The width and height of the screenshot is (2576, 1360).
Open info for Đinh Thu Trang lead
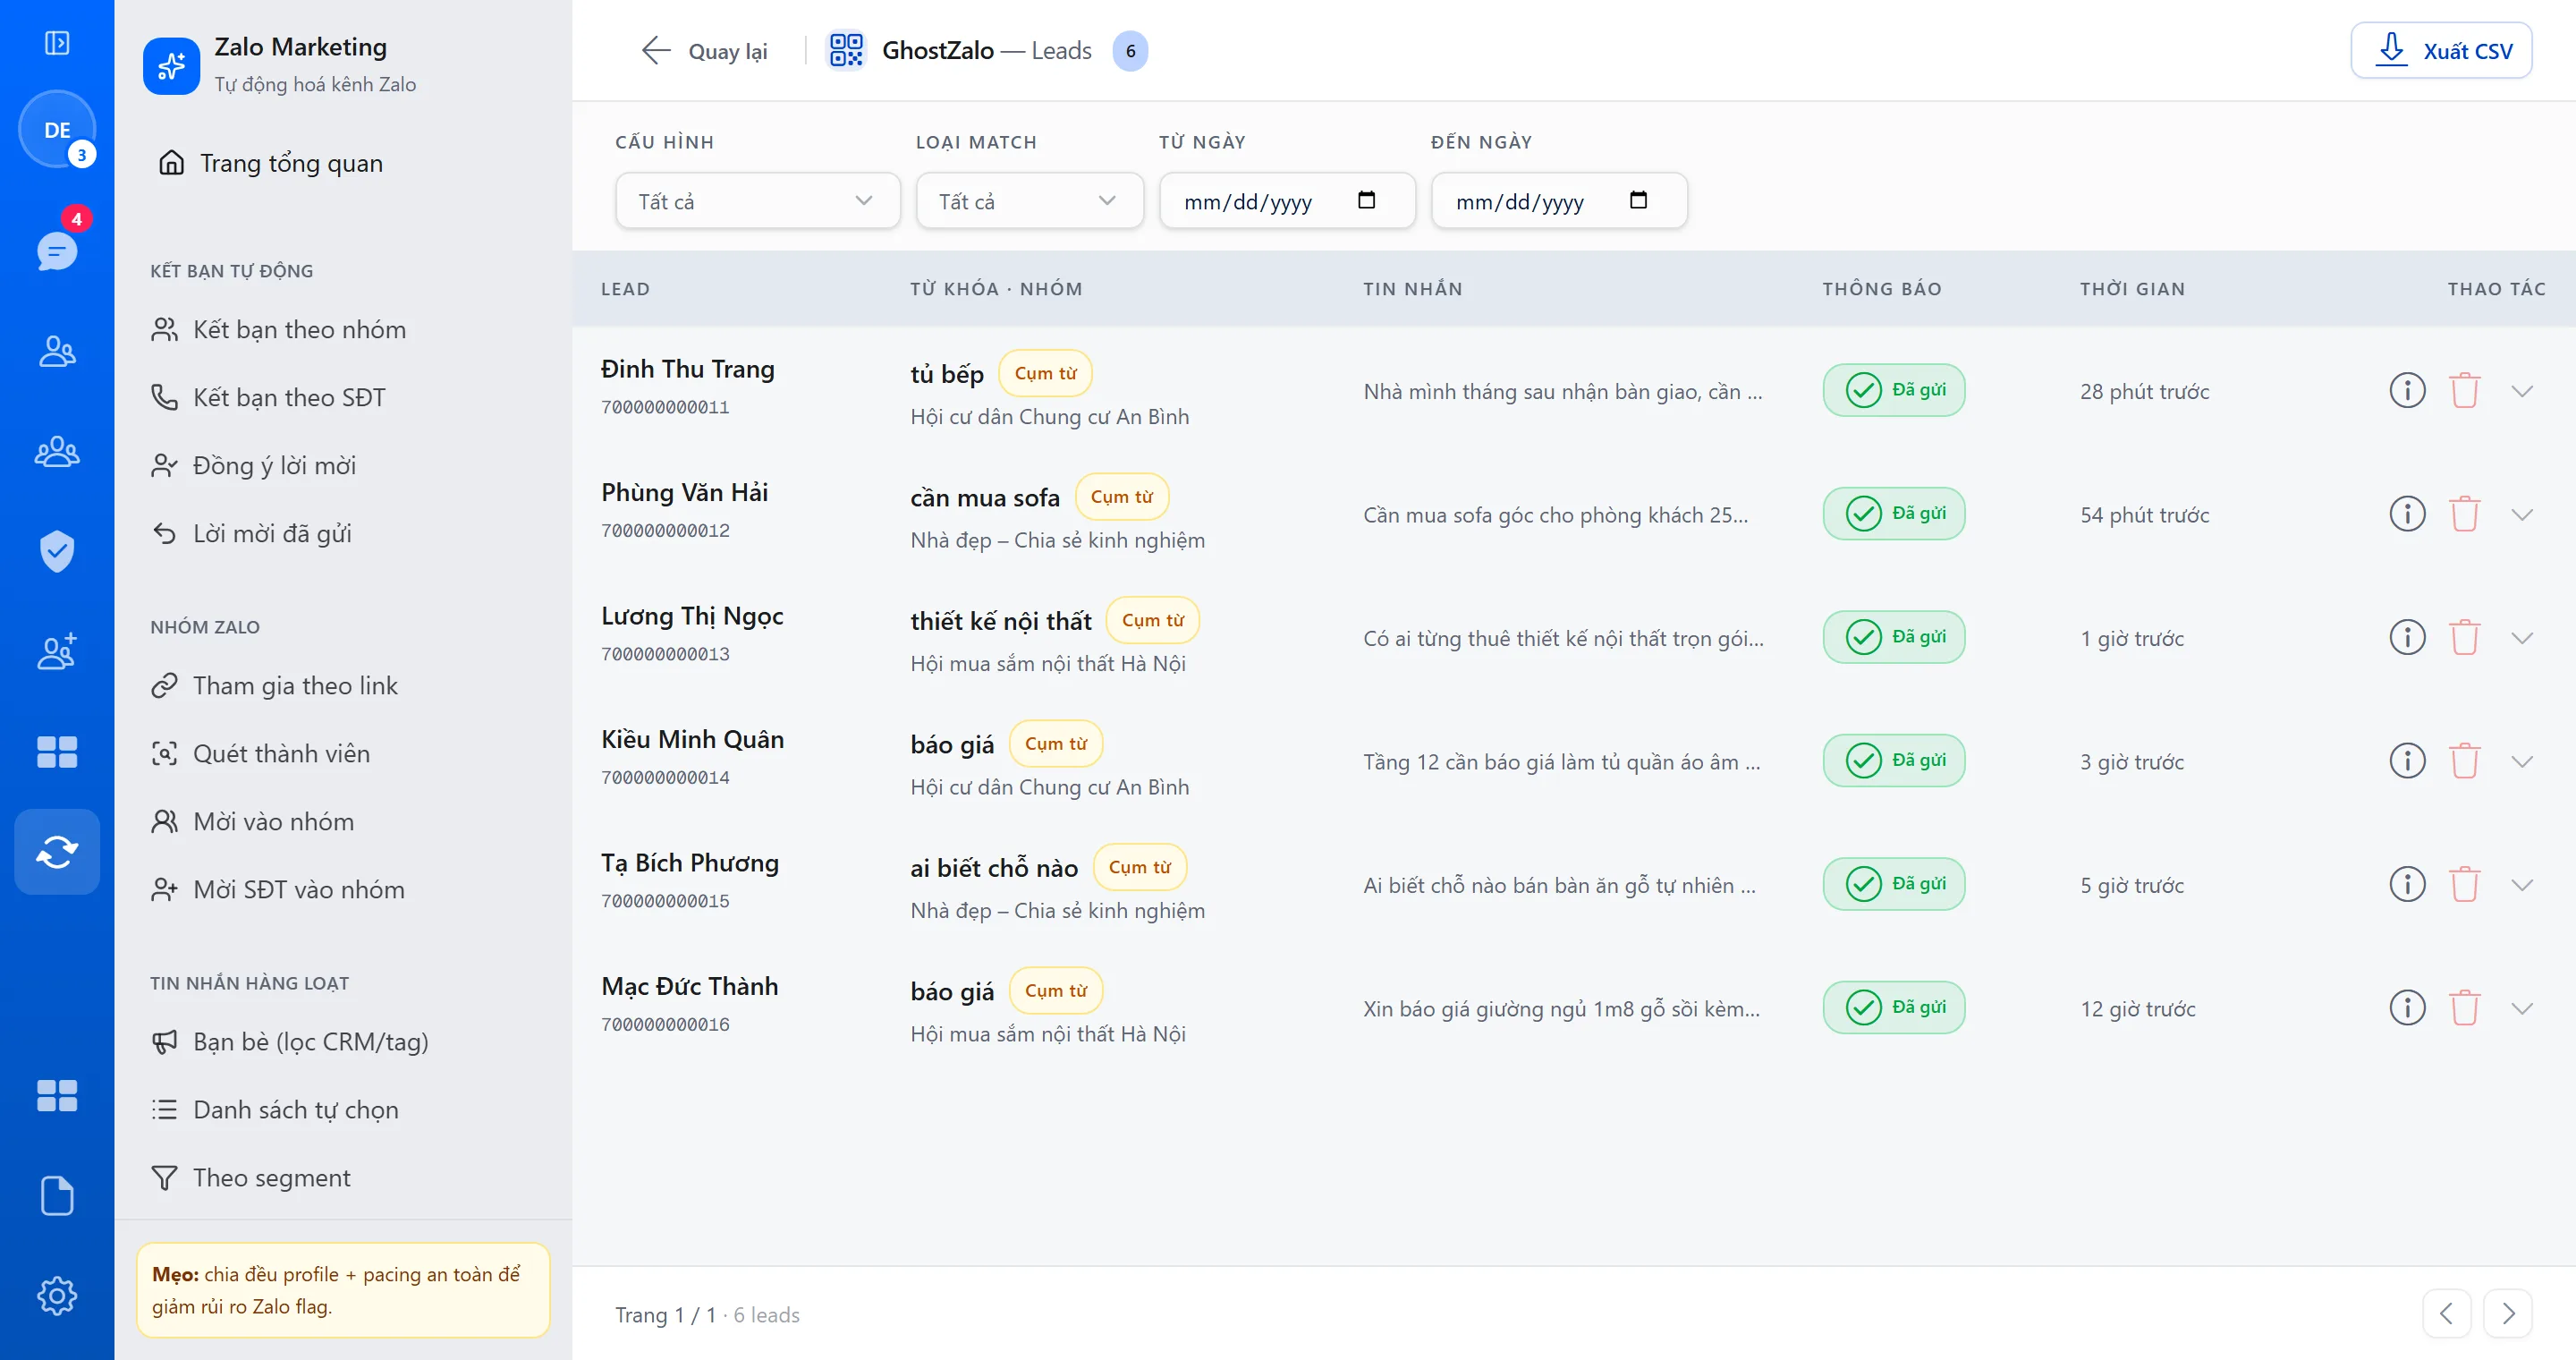click(2407, 390)
